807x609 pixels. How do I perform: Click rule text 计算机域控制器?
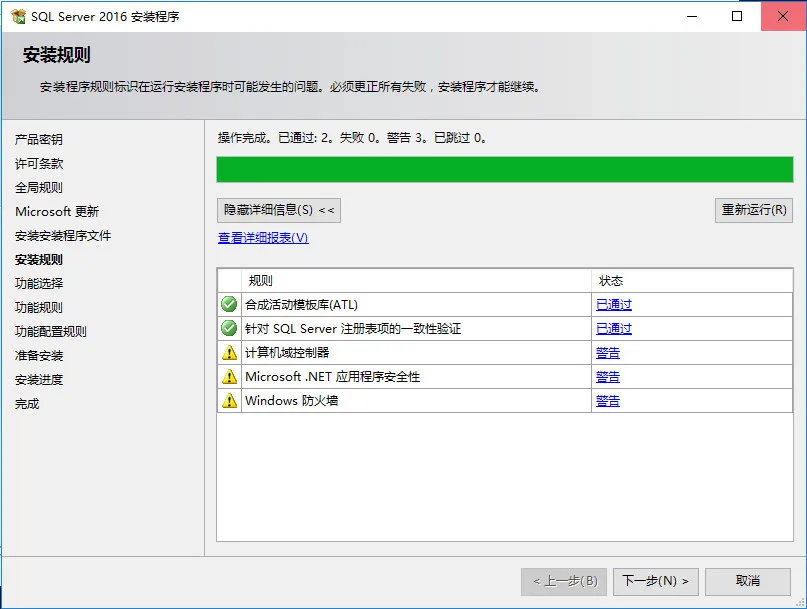coord(287,353)
